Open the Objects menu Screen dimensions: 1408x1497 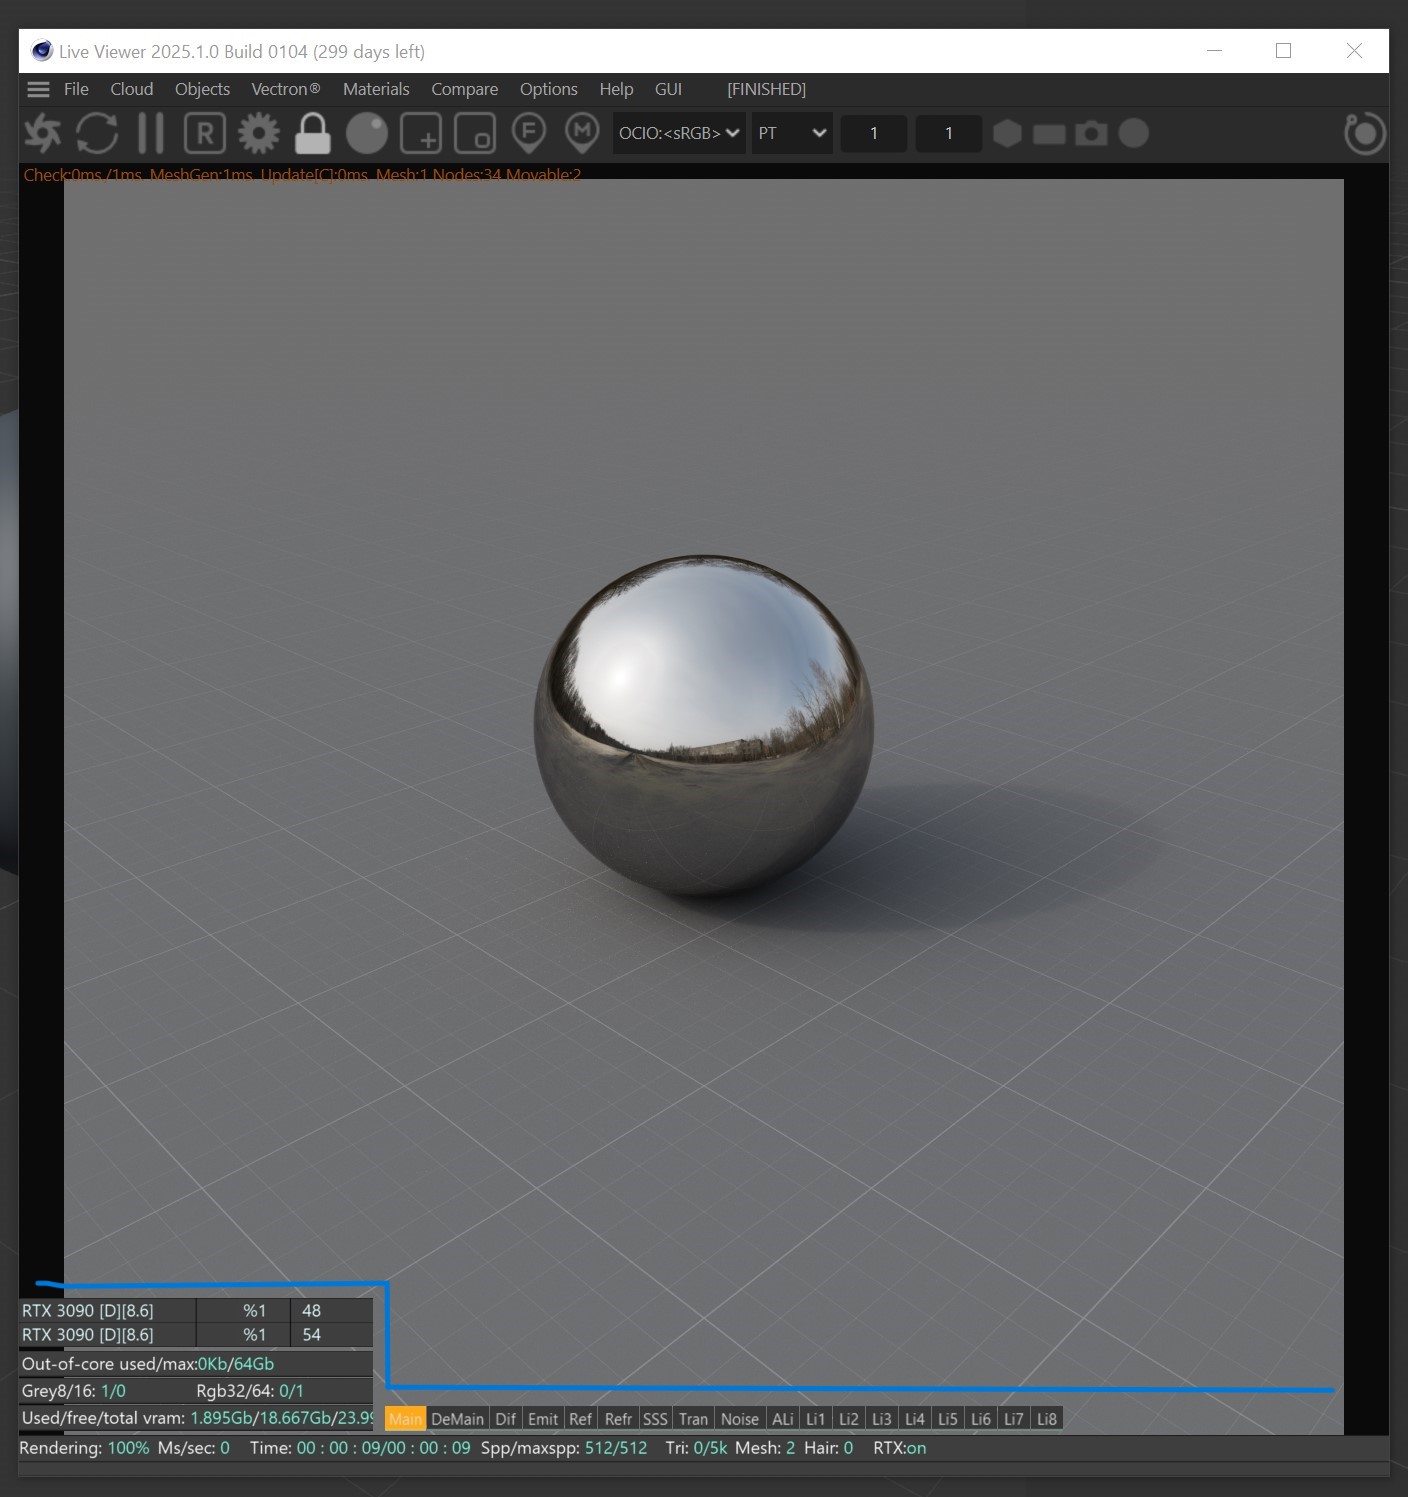[x=202, y=89]
